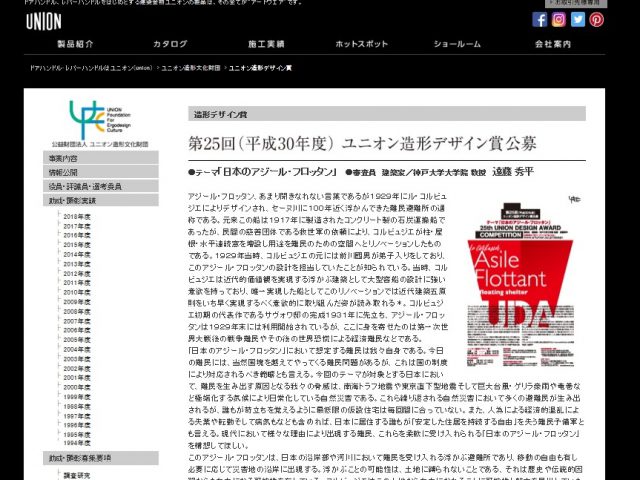
Task: Select 2013年度 in the sidebar
Action: (x=77, y=264)
